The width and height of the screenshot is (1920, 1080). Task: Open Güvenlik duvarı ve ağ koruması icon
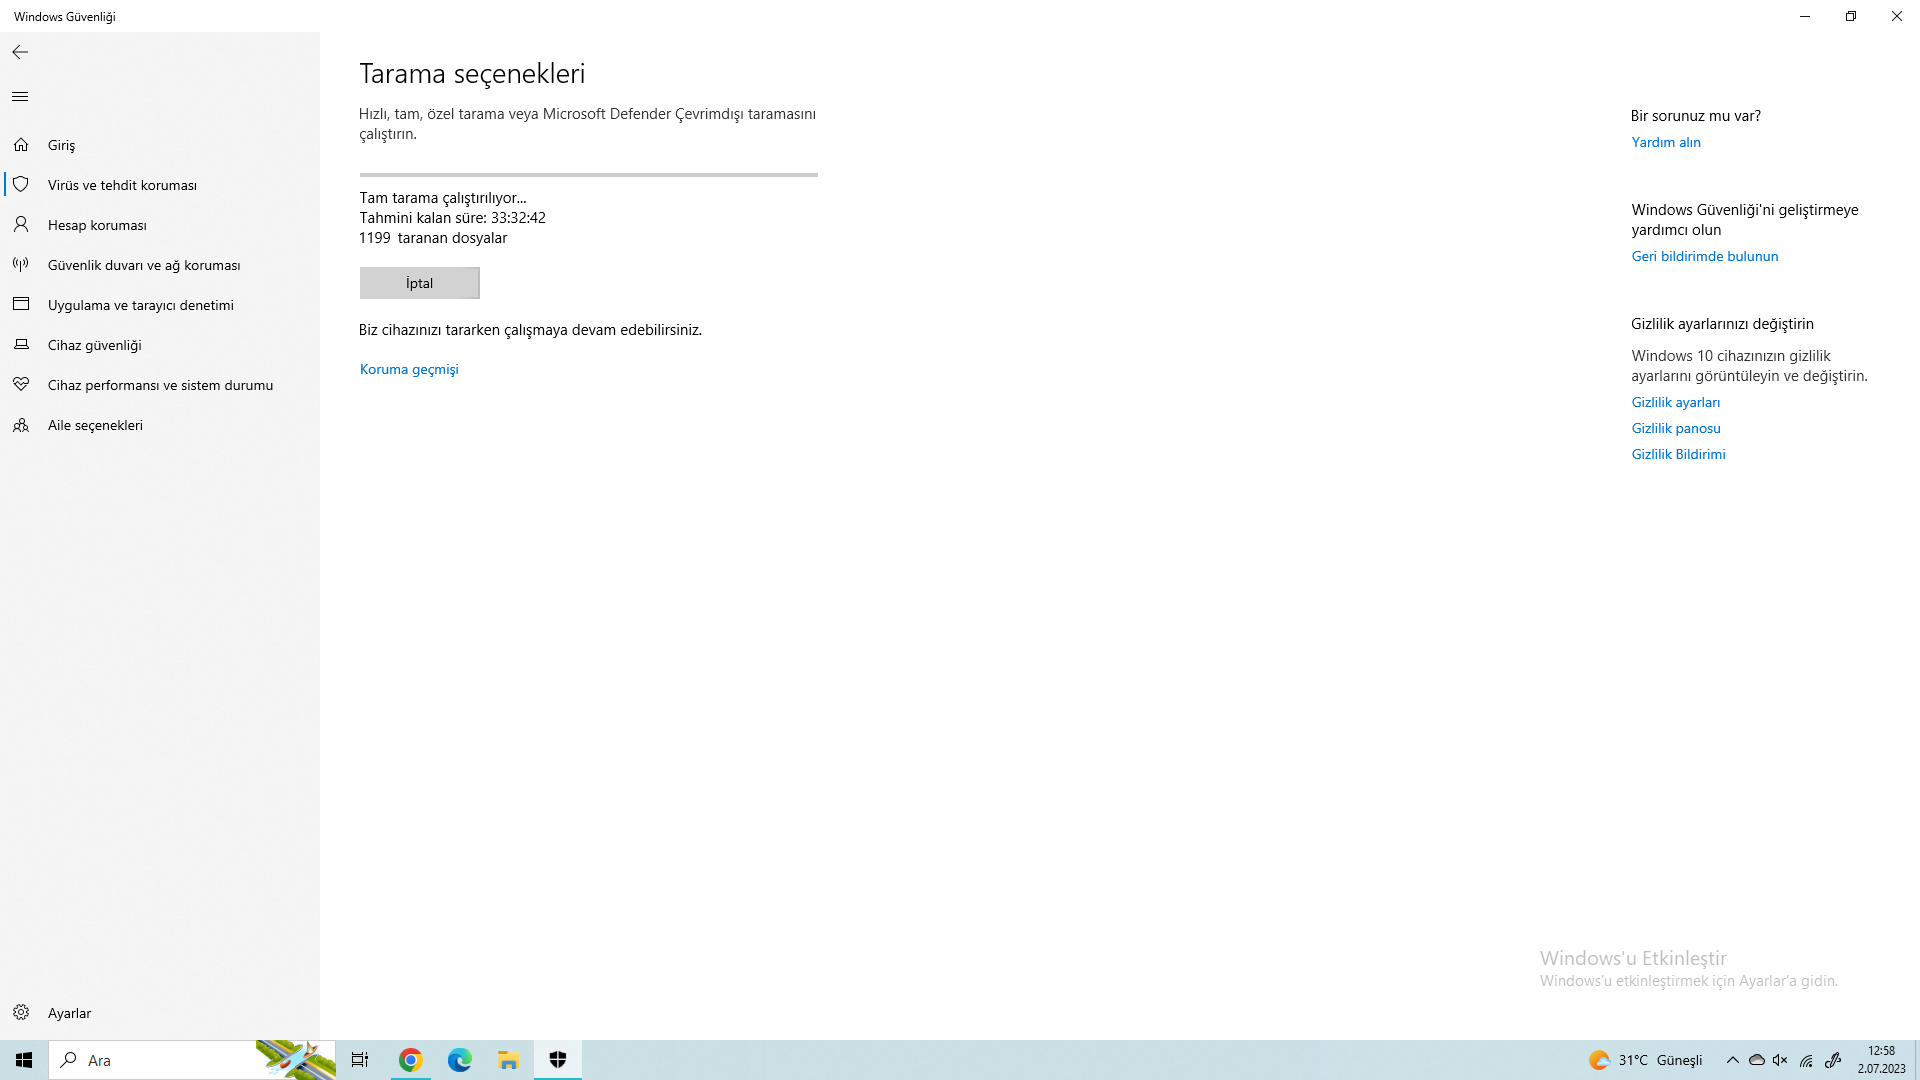21,265
